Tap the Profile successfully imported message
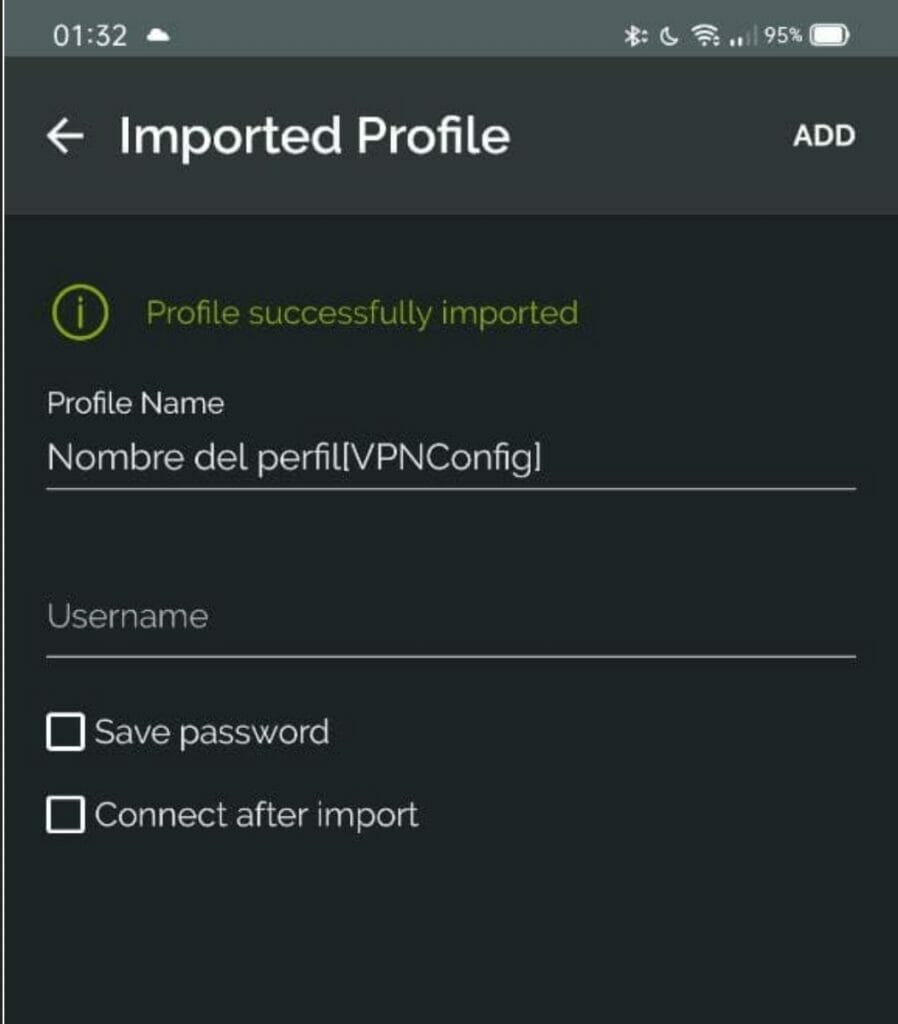898x1024 pixels. coord(362,313)
